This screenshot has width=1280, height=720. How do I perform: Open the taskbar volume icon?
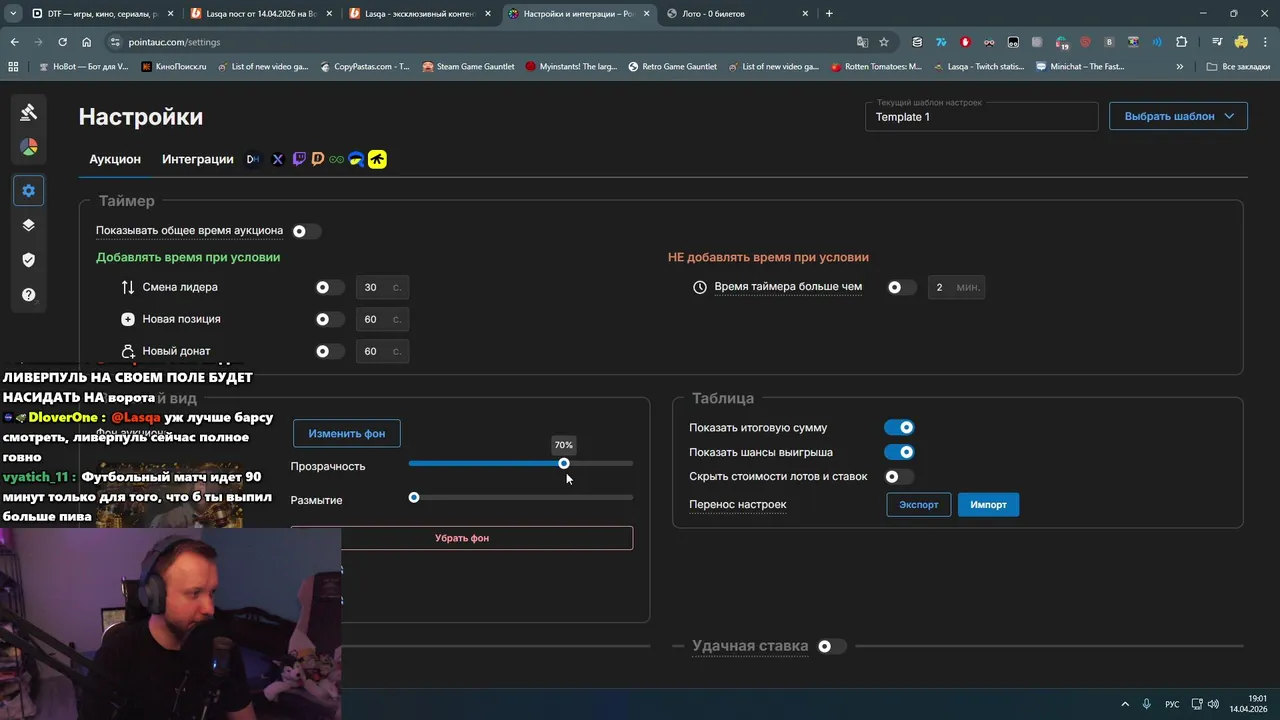pos(1214,704)
